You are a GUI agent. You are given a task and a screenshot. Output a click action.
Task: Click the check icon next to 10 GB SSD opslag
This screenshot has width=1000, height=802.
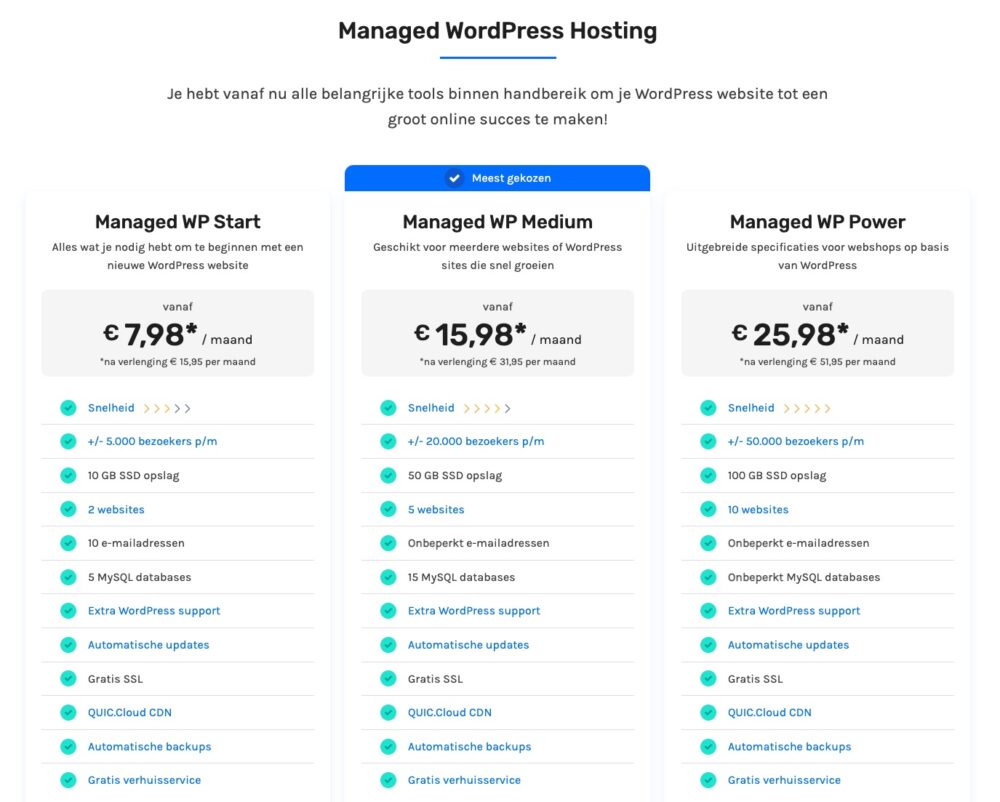click(68, 476)
